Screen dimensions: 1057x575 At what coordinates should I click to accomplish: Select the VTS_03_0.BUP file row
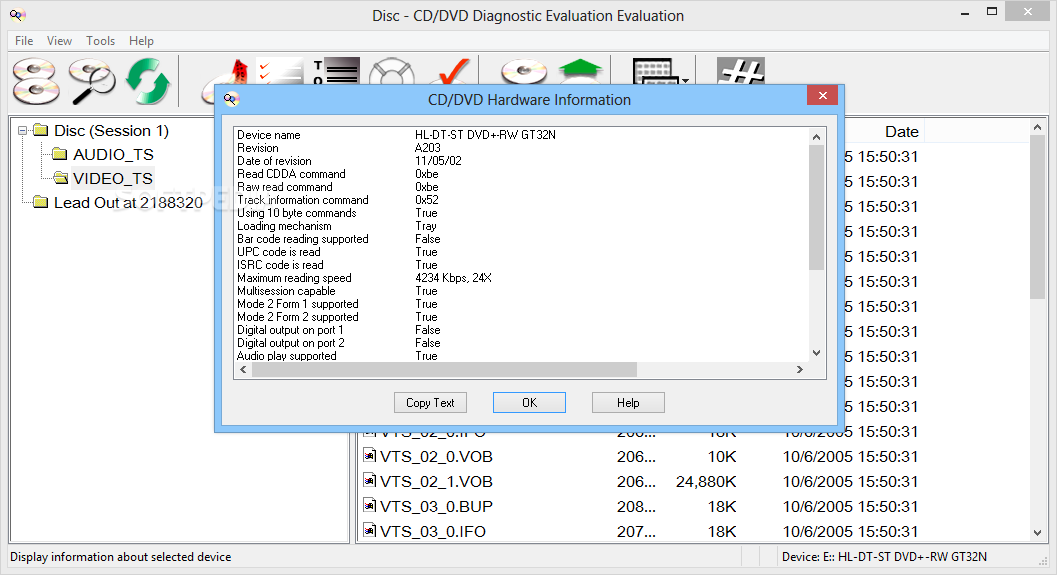click(x=640, y=506)
